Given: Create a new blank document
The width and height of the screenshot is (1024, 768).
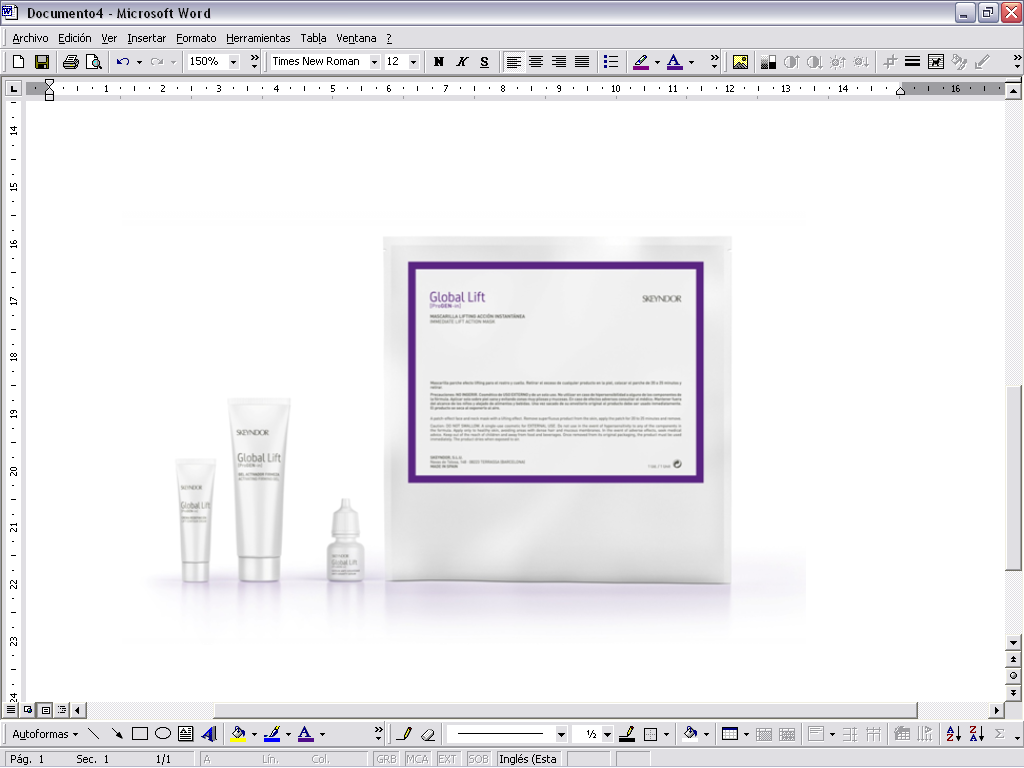Looking at the screenshot, I should pyautogui.click(x=18, y=62).
